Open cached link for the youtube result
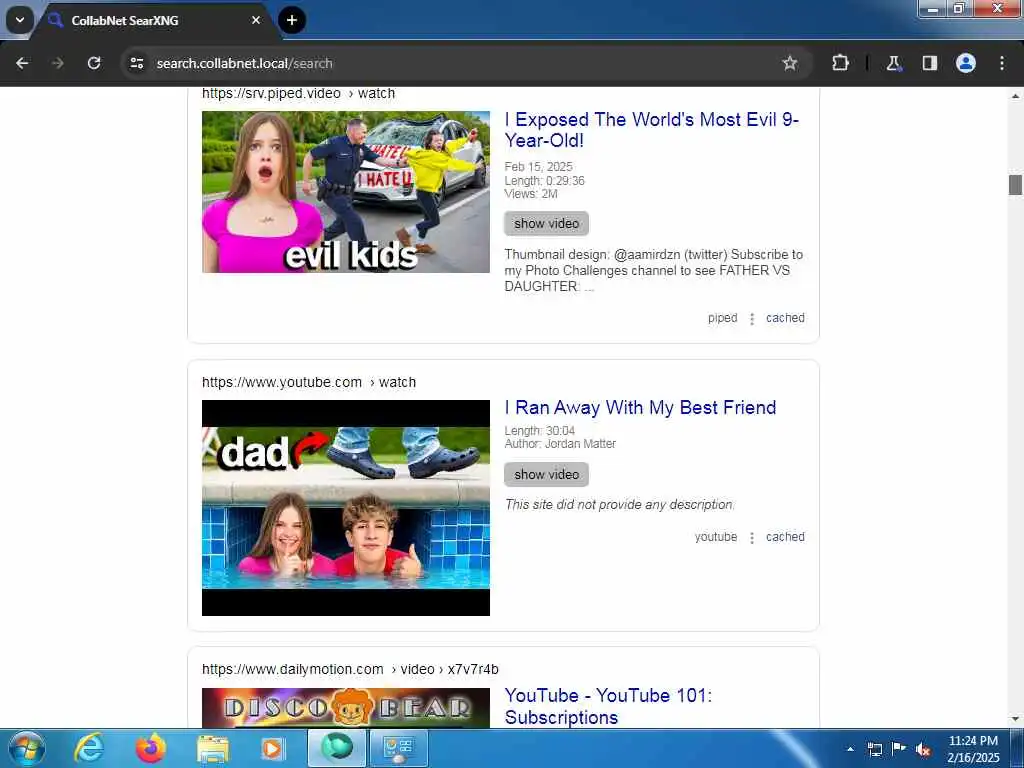 [x=785, y=537]
